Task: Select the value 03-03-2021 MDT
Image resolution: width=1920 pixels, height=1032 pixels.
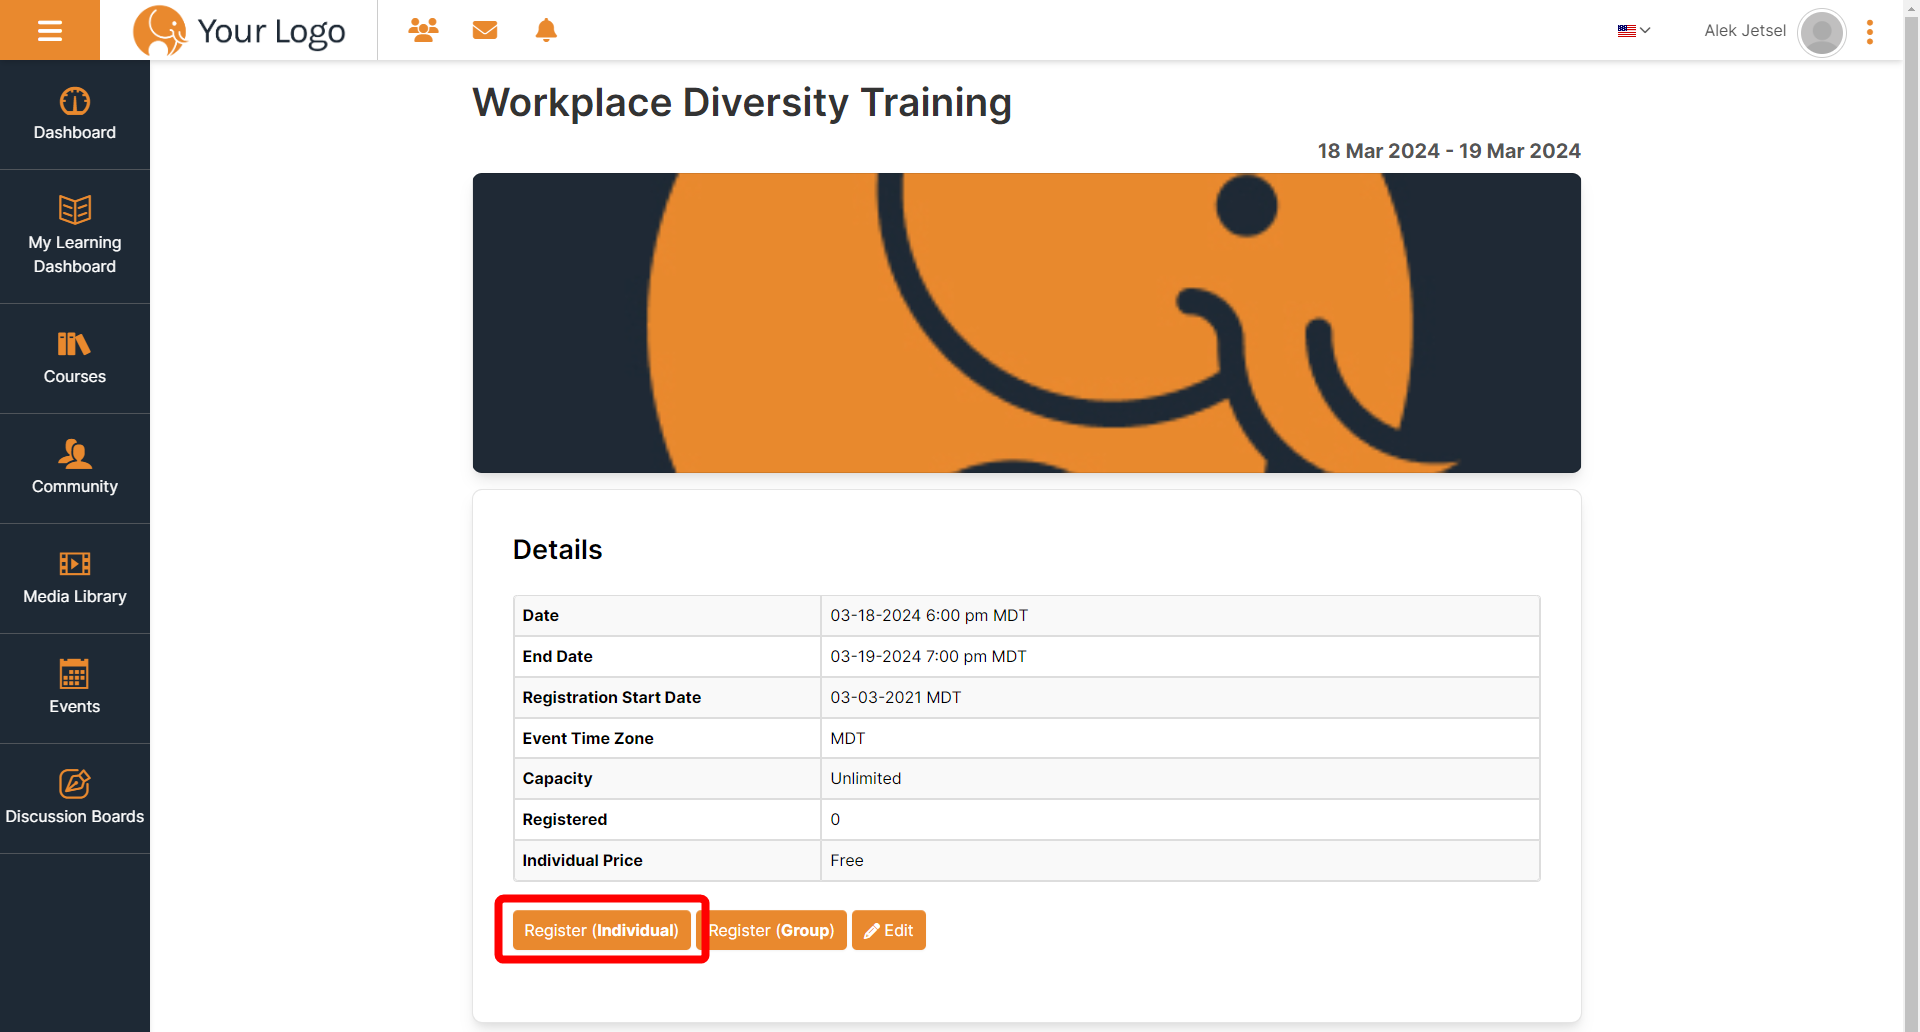Action: coord(895,697)
